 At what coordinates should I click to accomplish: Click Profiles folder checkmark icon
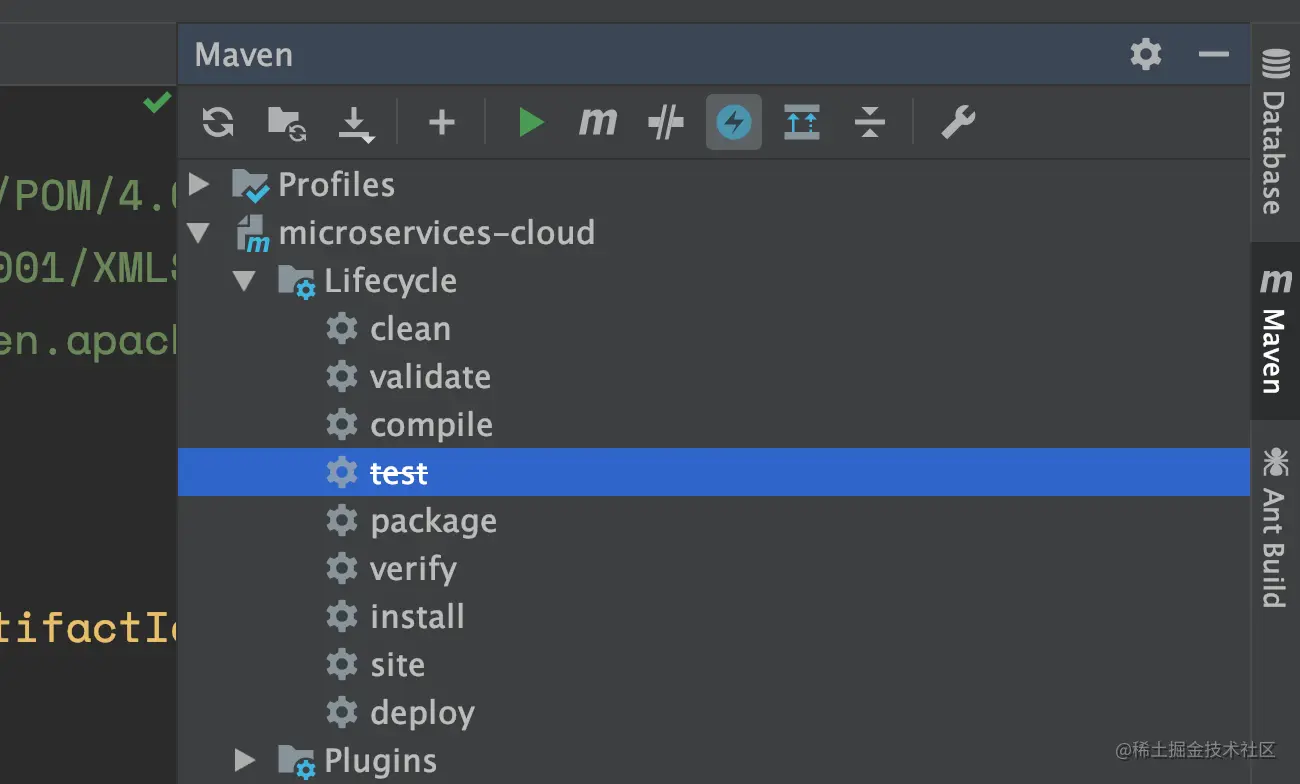tap(251, 185)
